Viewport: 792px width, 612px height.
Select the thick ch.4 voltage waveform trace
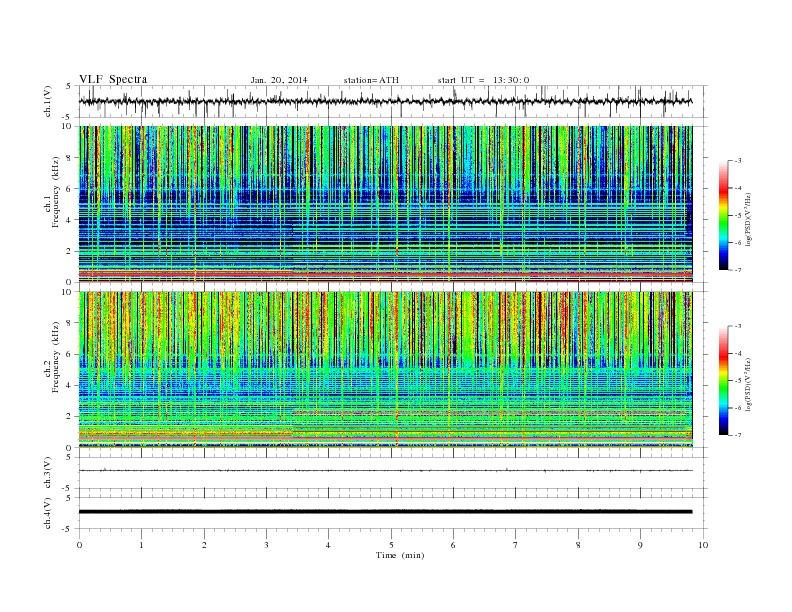[385, 512]
